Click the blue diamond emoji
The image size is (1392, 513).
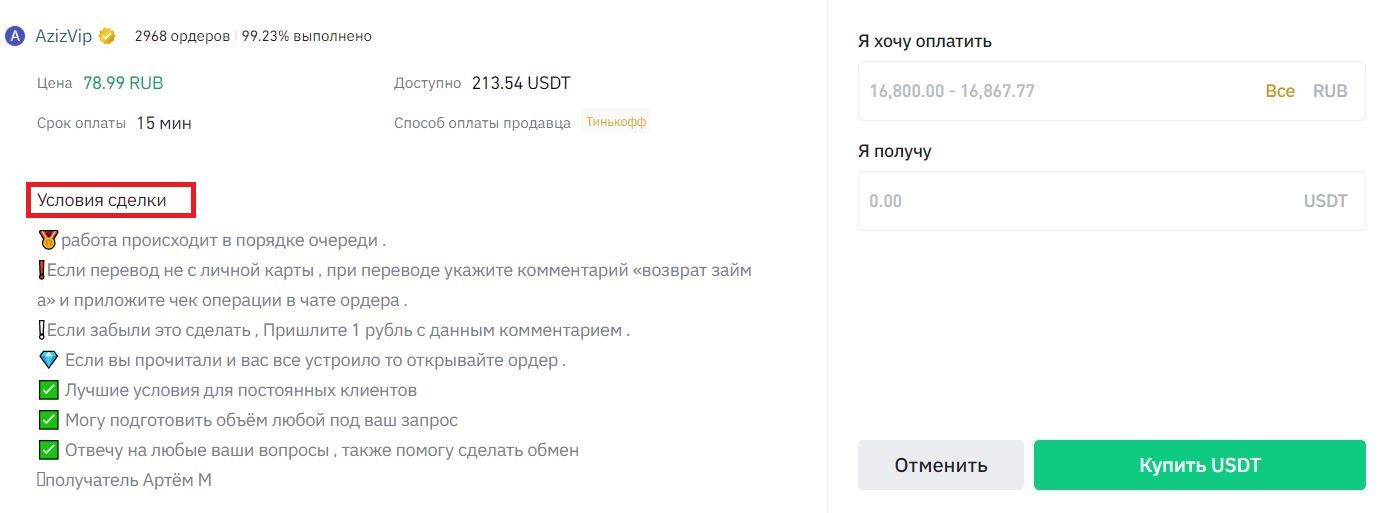click(48, 361)
